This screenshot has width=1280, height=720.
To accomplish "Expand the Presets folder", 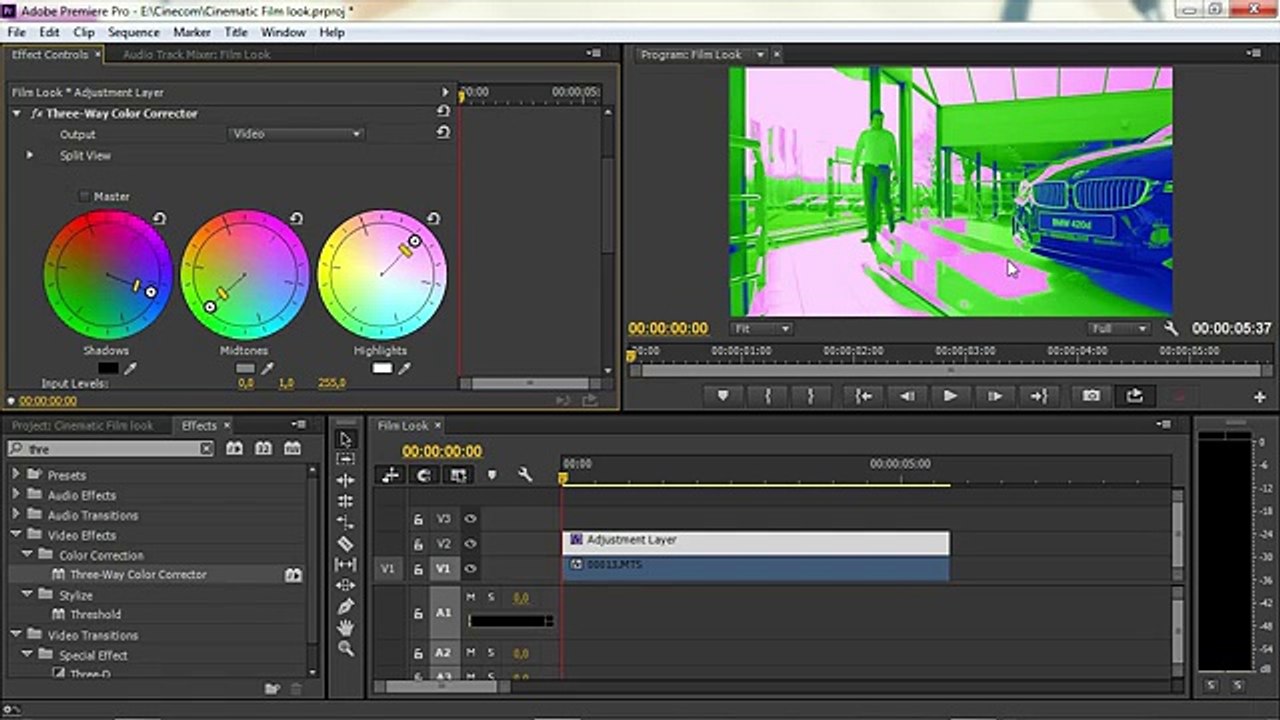I will 16,474.
